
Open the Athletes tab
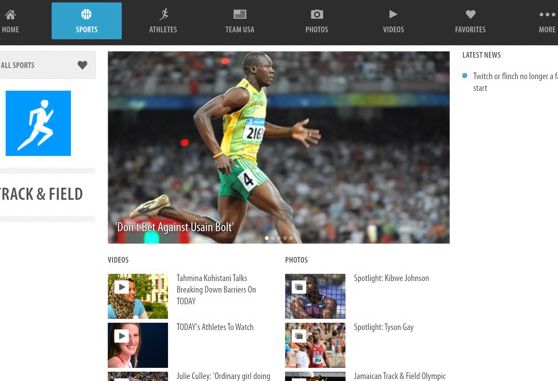click(163, 21)
